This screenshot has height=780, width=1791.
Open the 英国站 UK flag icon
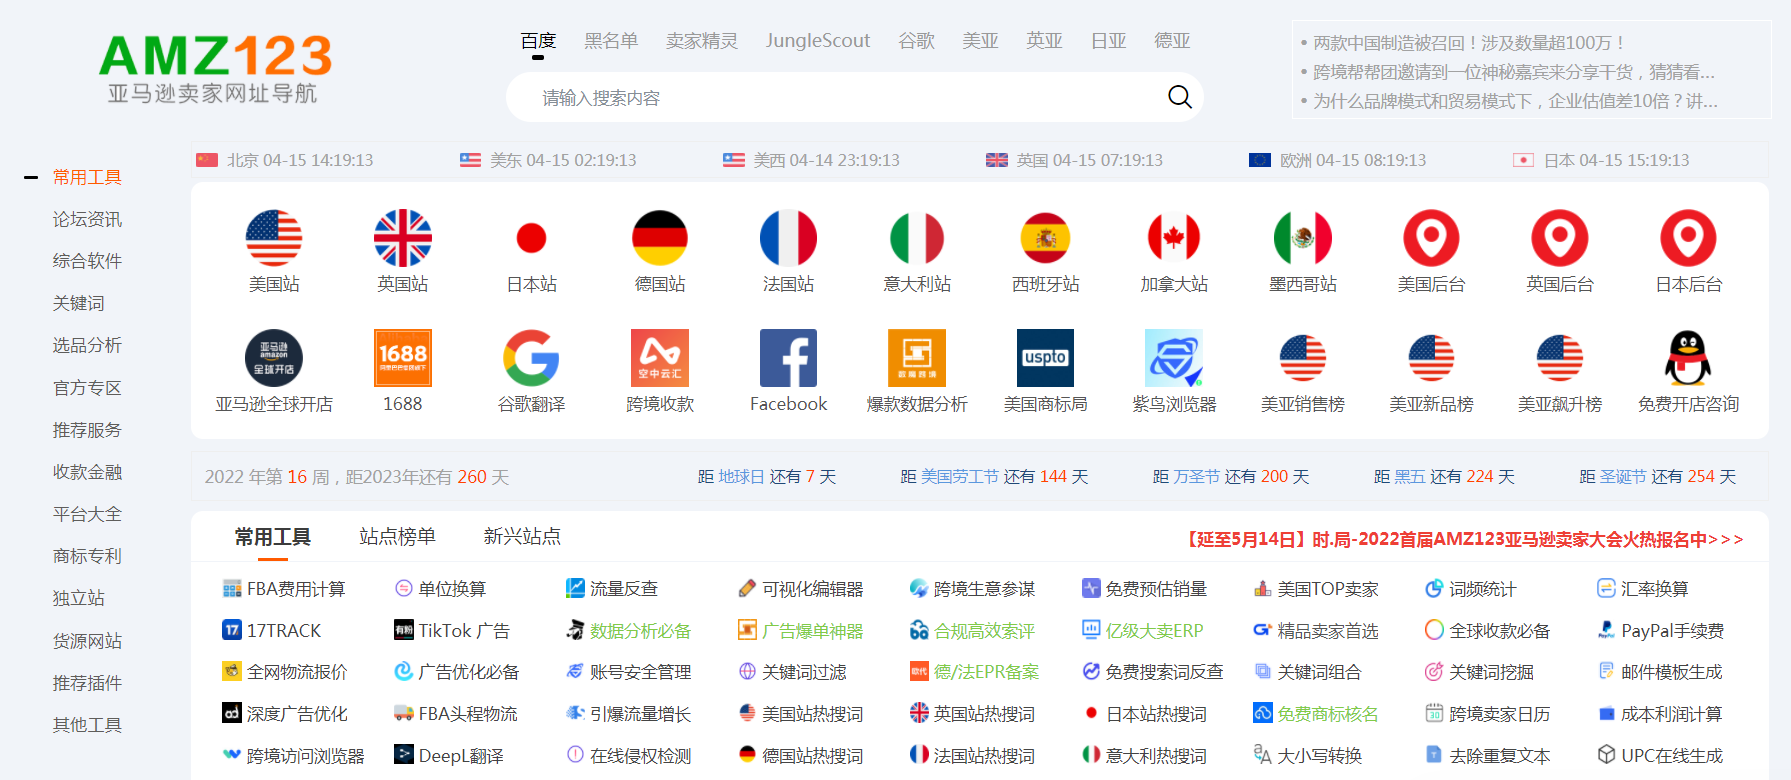[x=403, y=238]
